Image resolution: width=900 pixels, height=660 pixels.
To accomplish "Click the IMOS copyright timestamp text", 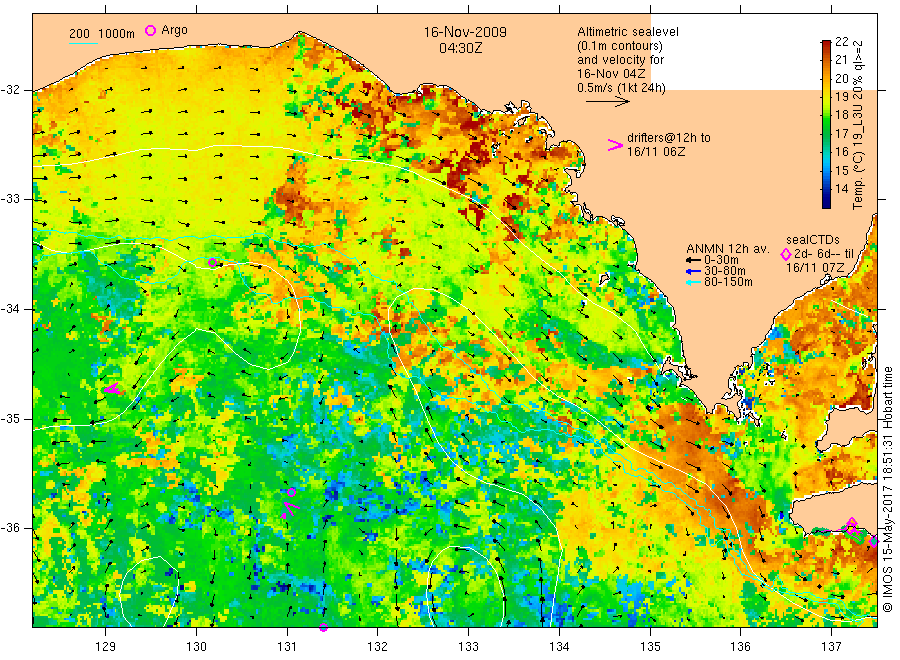I will (887, 489).
